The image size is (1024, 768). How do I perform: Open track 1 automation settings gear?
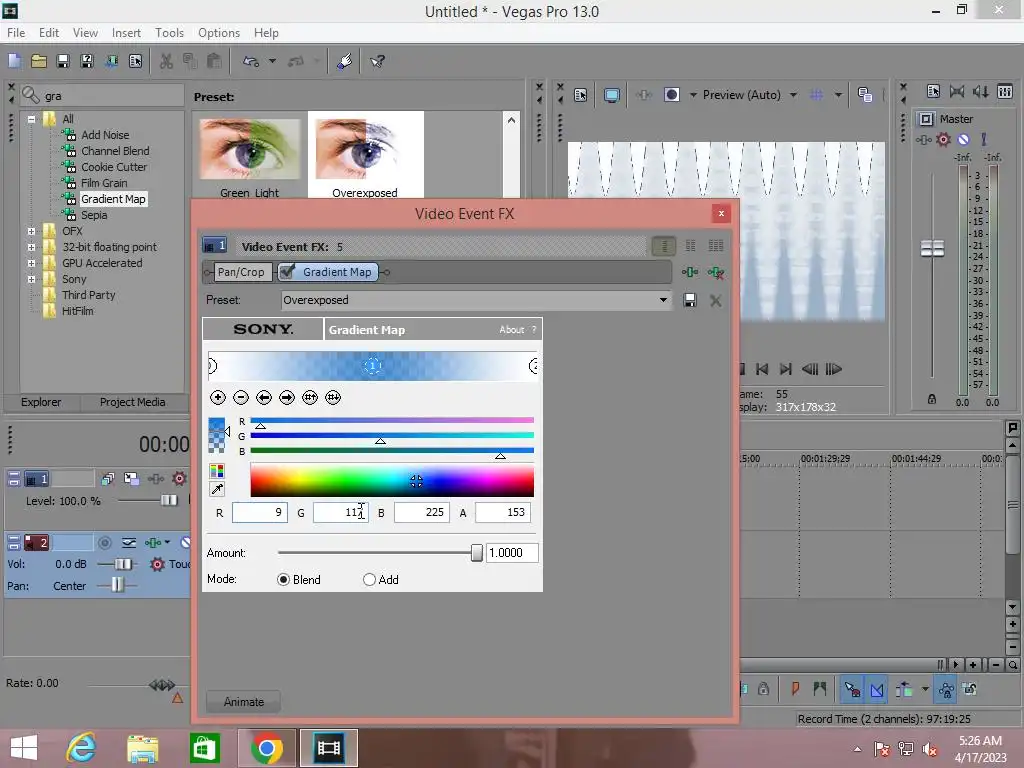[x=179, y=479]
